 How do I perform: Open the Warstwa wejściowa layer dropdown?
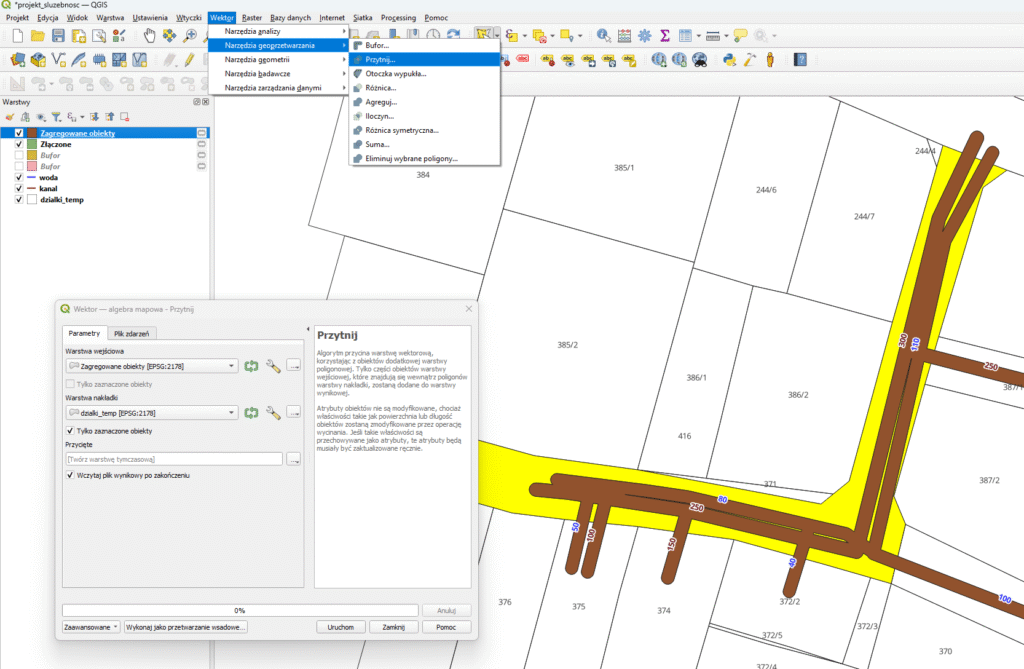pyautogui.click(x=152, y=366)
